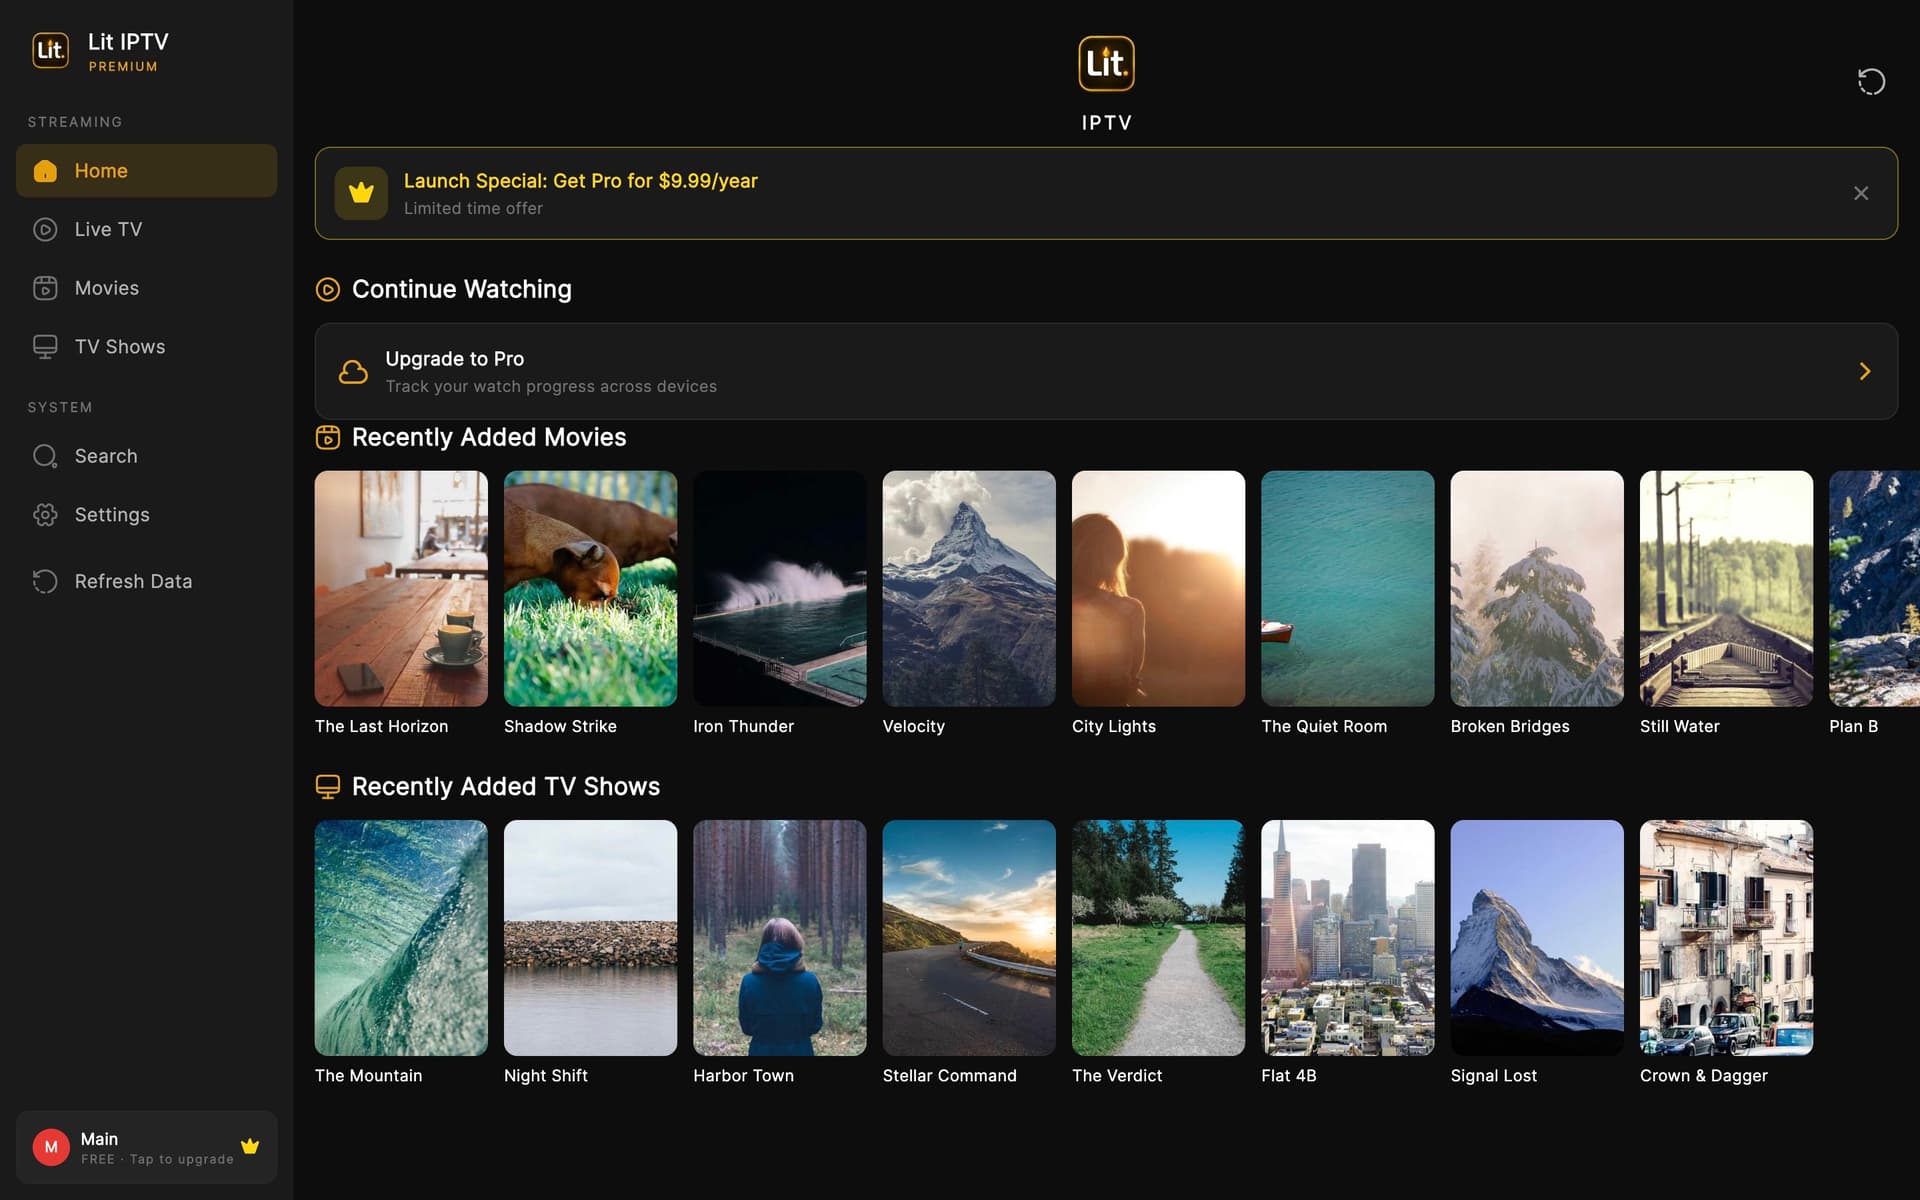The height and width of the screenshot is (1200, 1920).
Task: Open the Continue Watching section header
Action: [x=461, y=289]
